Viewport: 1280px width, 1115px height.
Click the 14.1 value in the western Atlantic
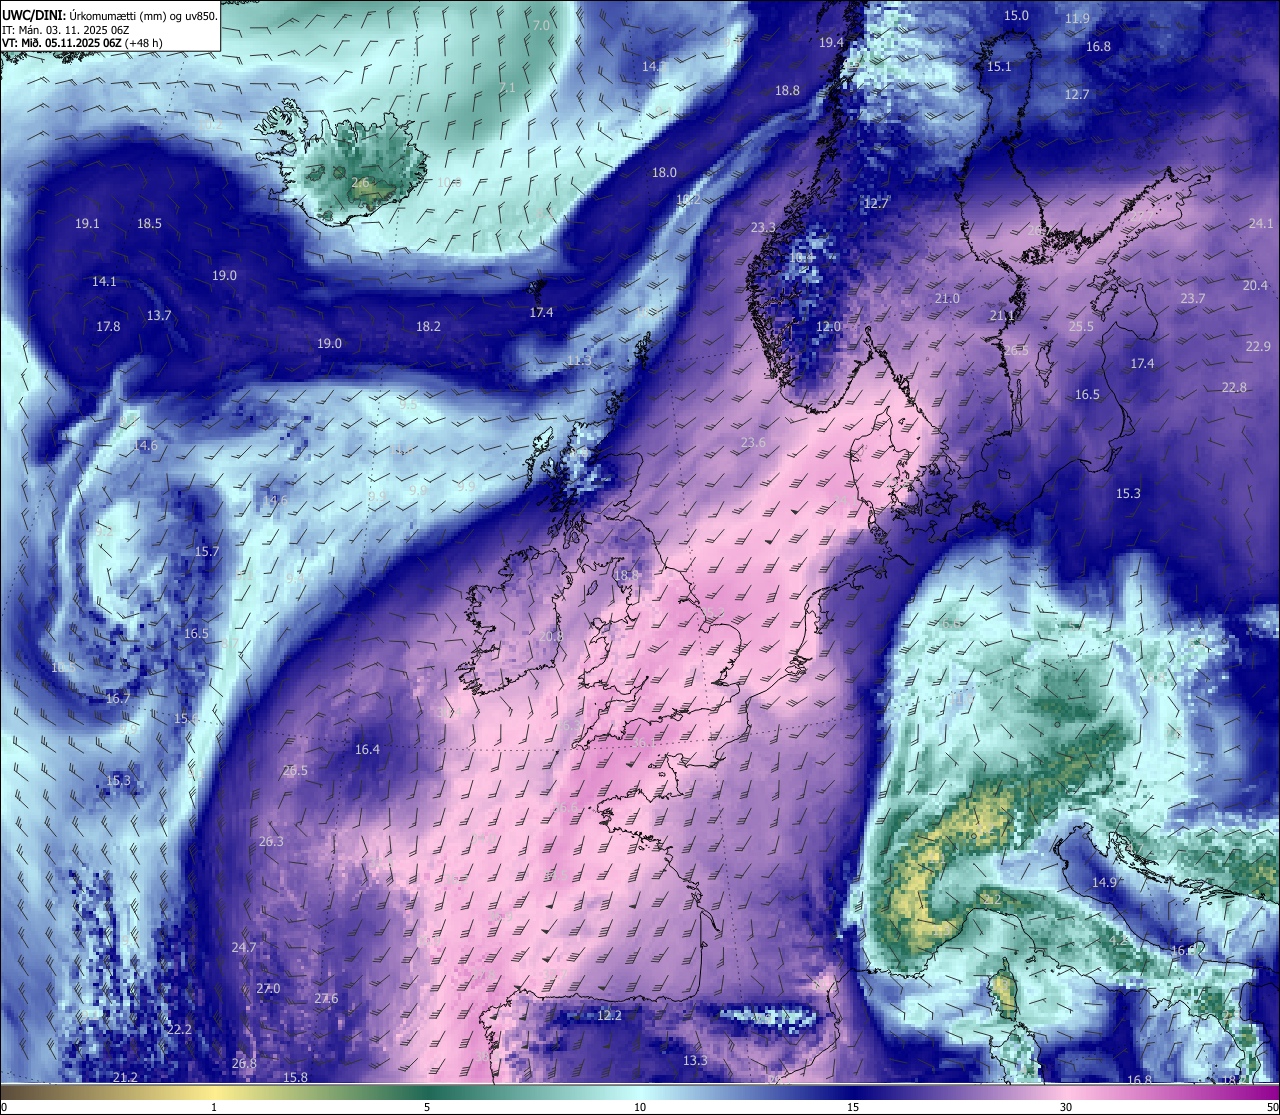(104, 282)
